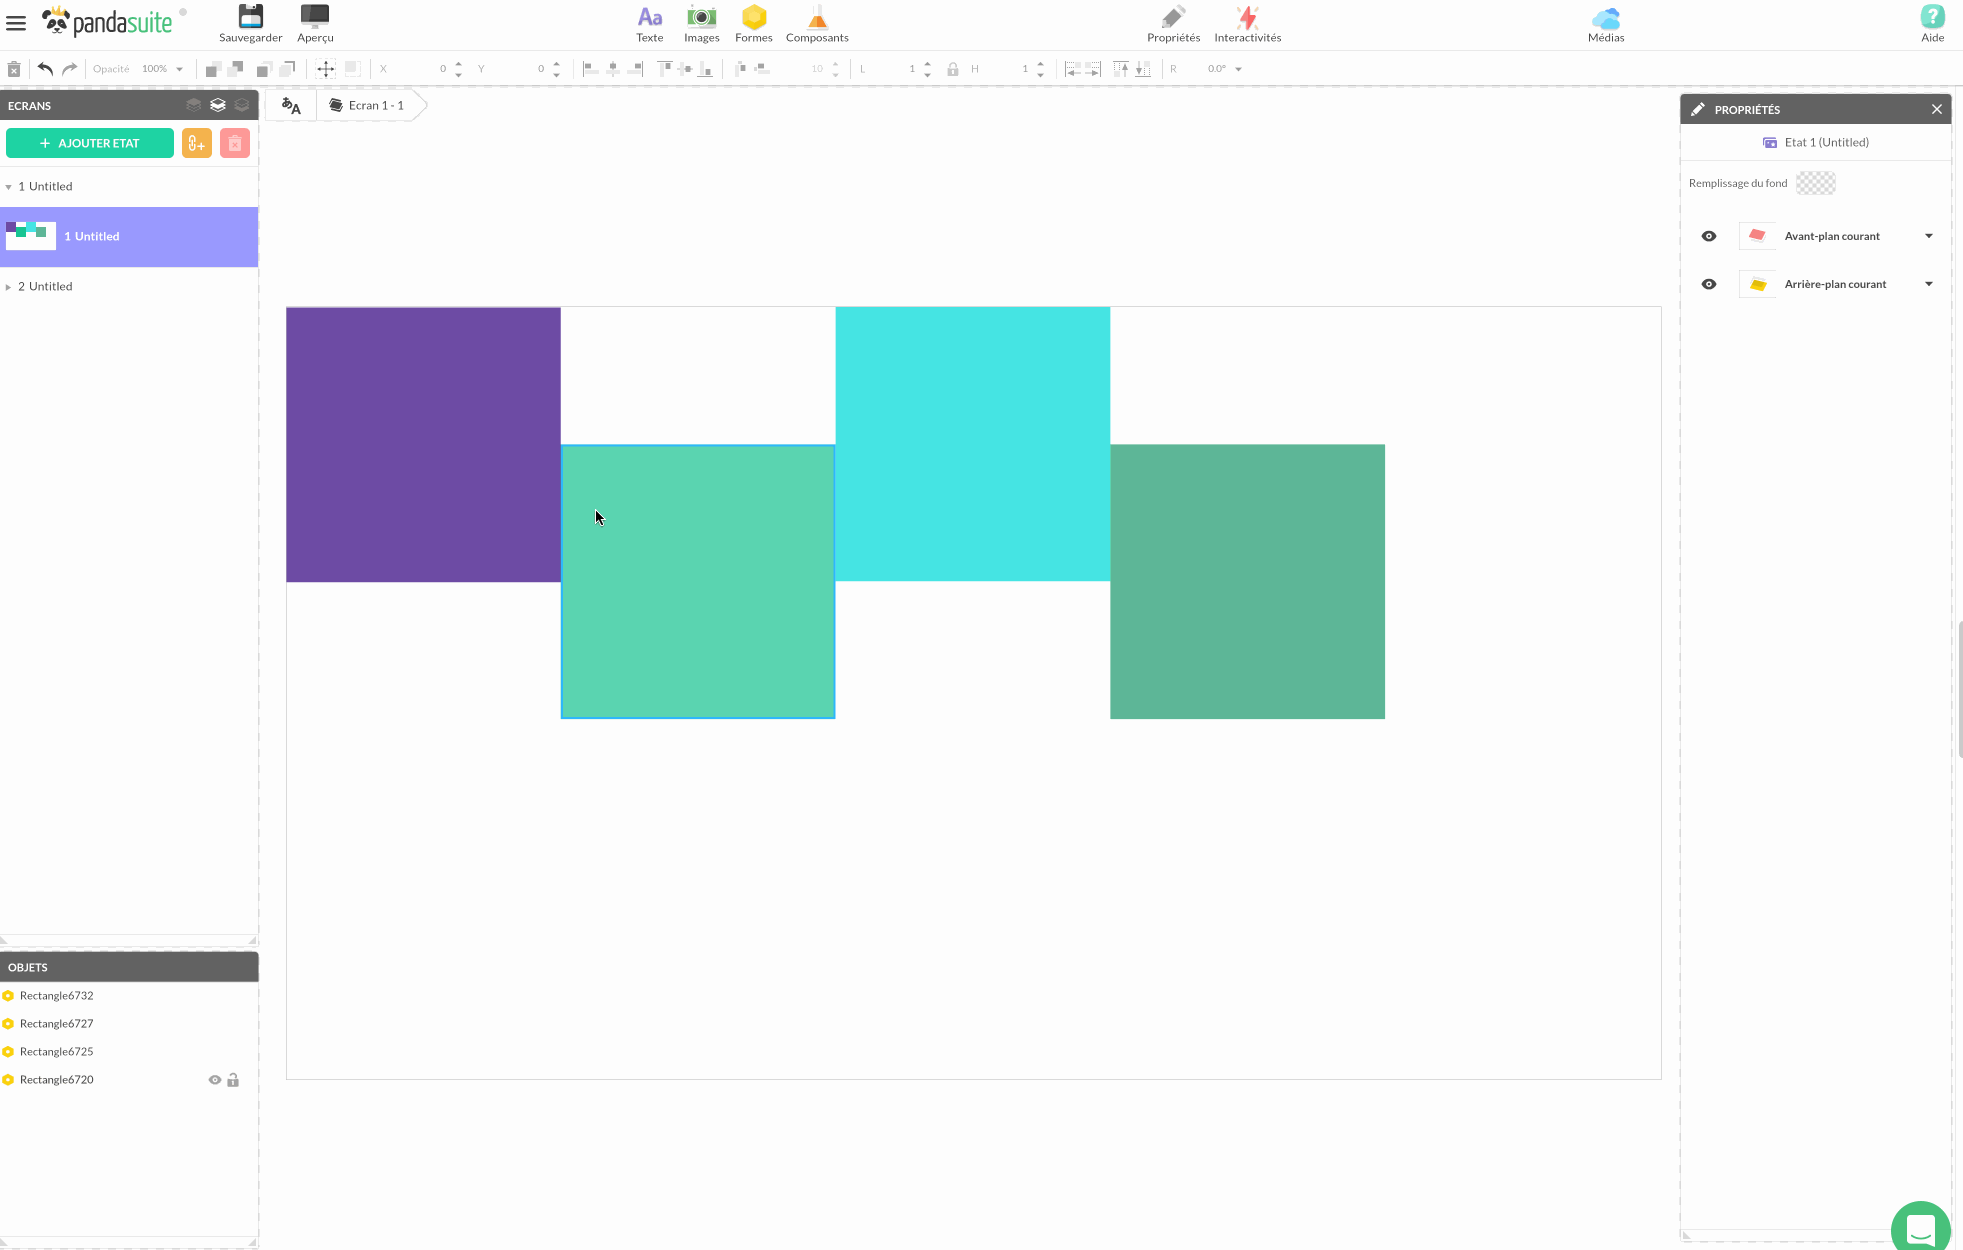1963x1250 pixels.
Task: Expand the Avant-plan courant dropdown arrow
Action: click(x=1929, y=236)
